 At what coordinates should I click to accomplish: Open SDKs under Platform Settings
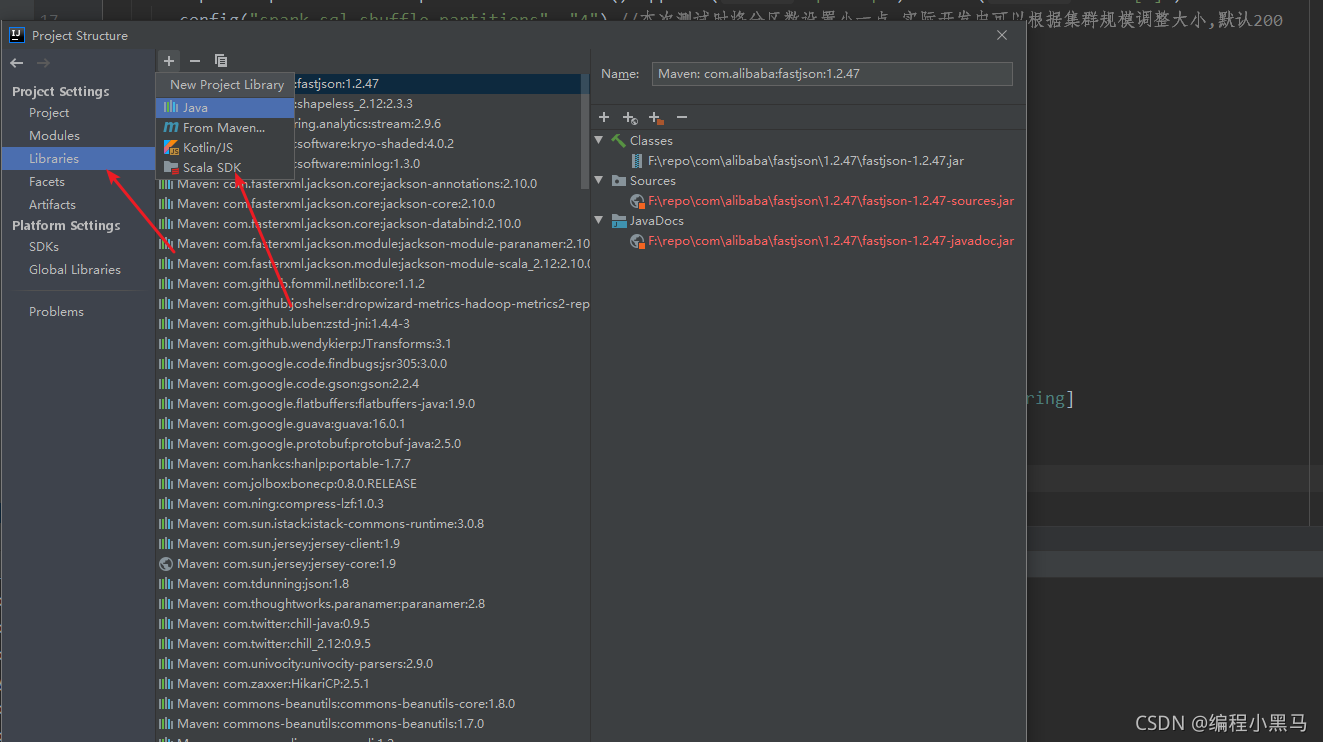click(44, 246)
